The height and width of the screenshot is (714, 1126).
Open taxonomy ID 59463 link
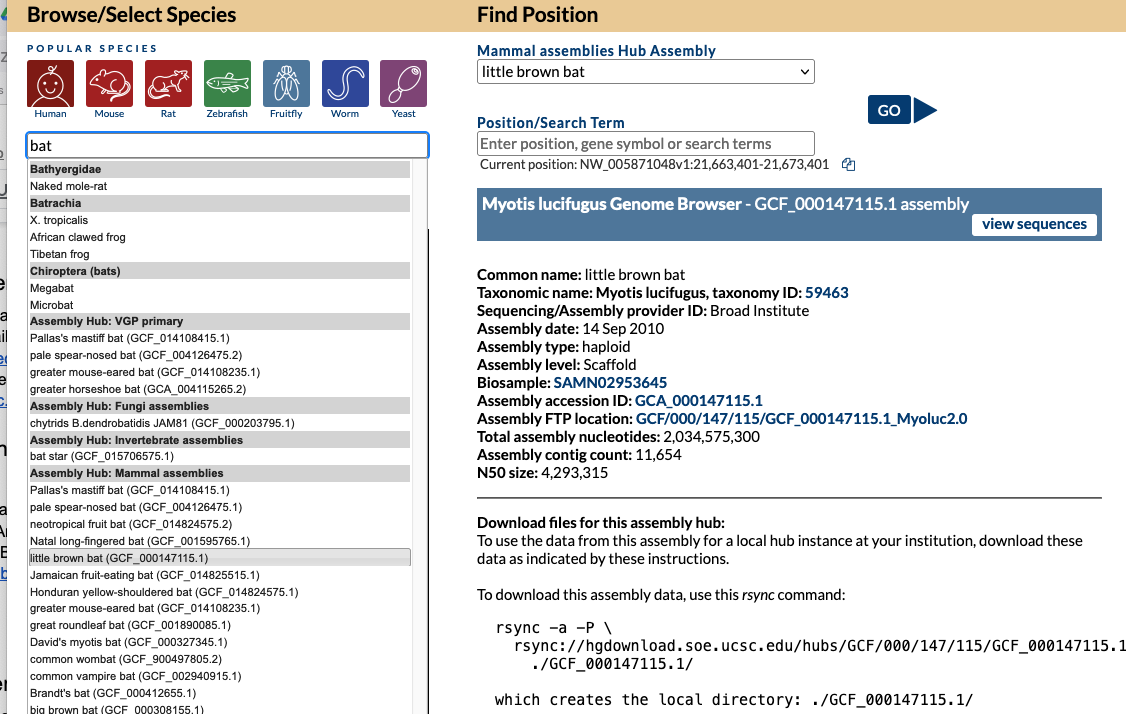(827, 293)
